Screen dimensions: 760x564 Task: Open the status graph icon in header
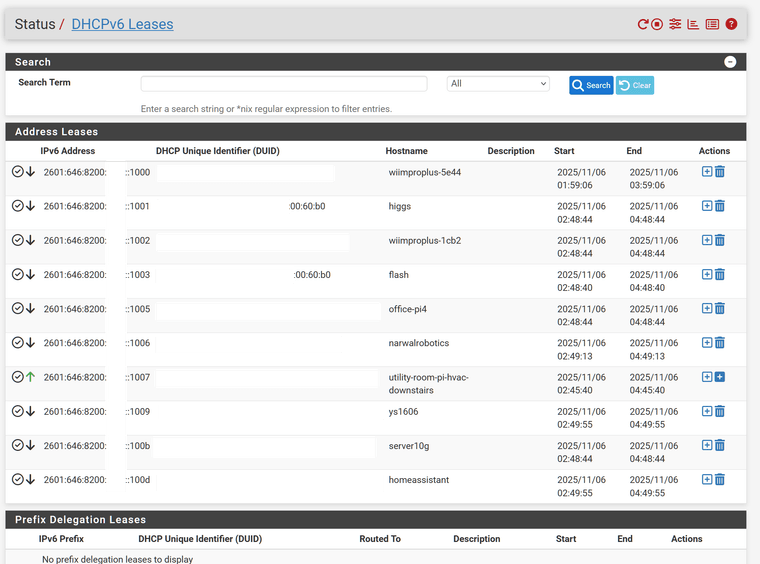pos(693,24)
